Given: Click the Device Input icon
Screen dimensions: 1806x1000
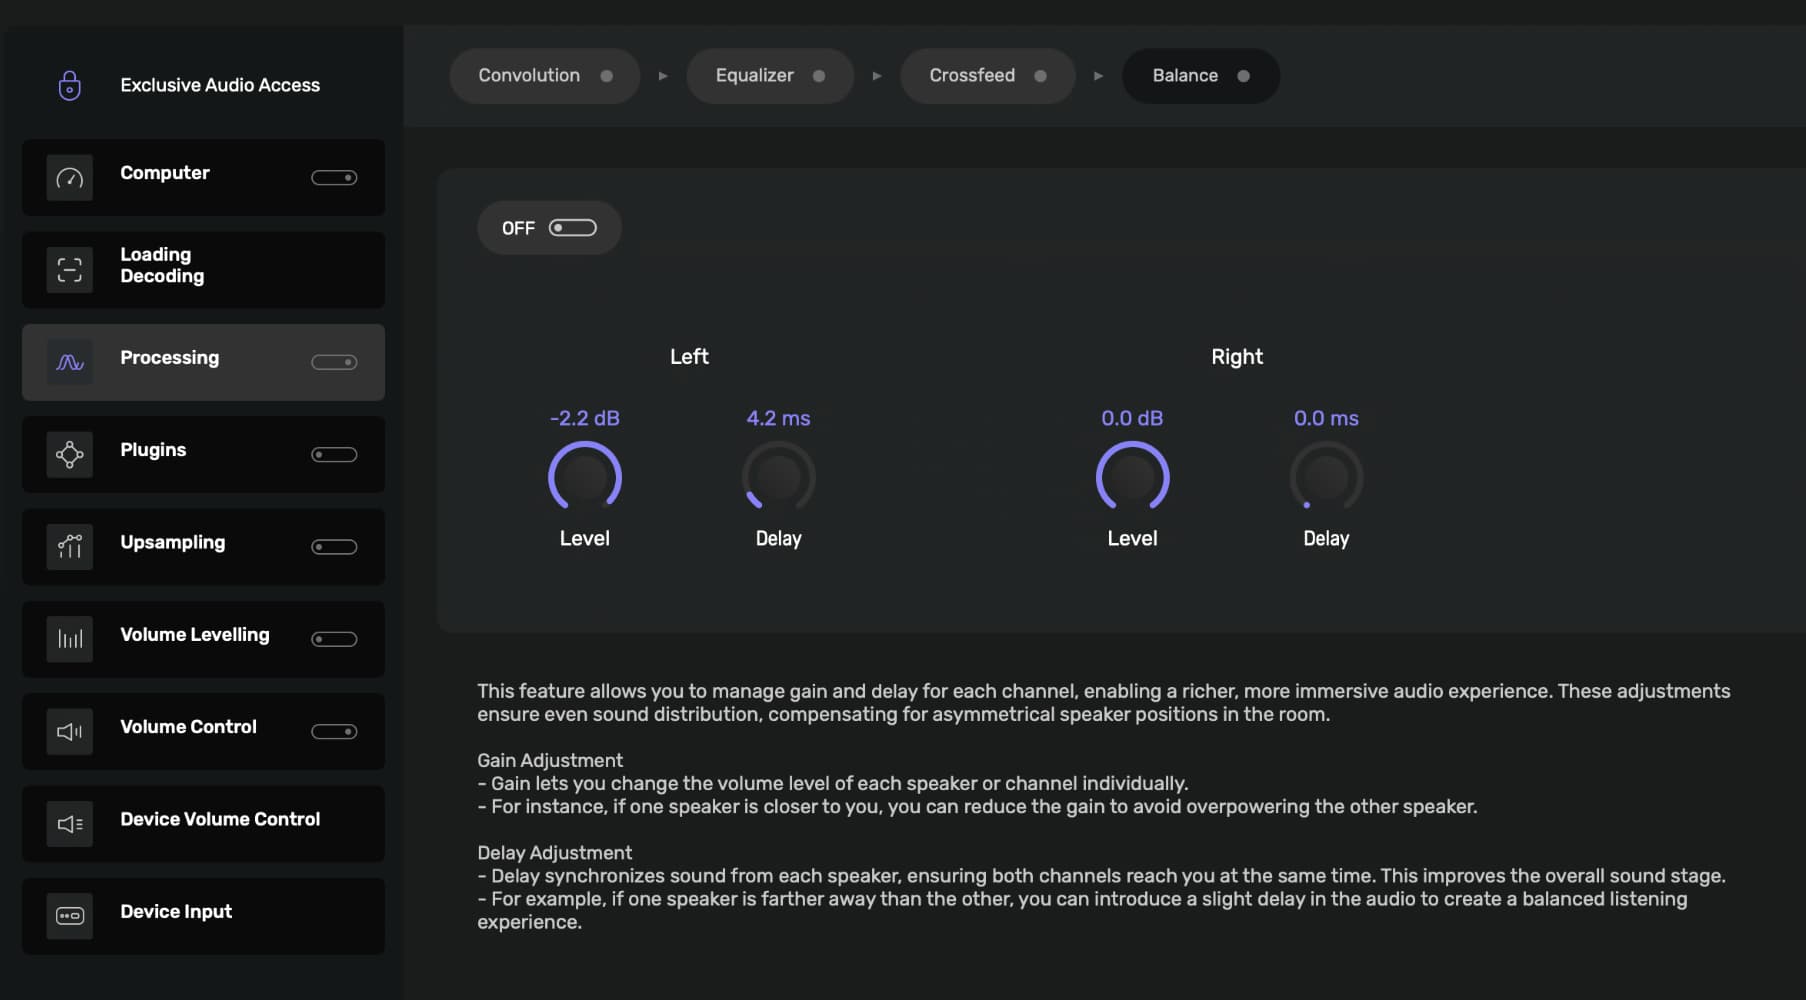Looking at the screenshot, I should tap(69, 916).
